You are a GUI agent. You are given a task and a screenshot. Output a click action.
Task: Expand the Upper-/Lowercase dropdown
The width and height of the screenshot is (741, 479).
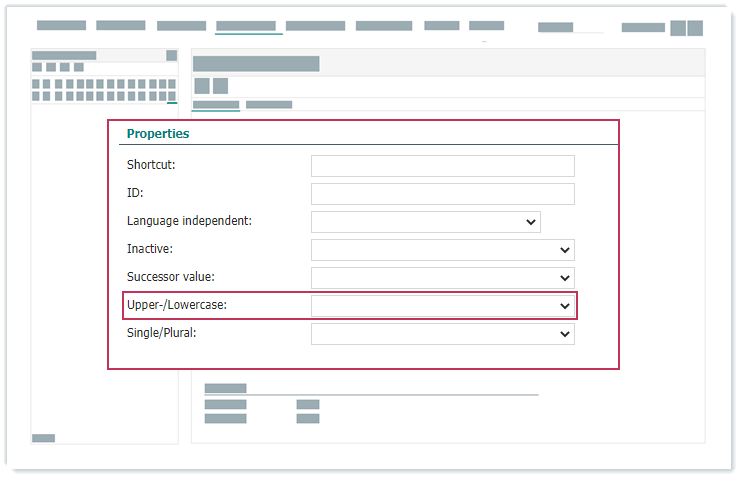[442, 306]
